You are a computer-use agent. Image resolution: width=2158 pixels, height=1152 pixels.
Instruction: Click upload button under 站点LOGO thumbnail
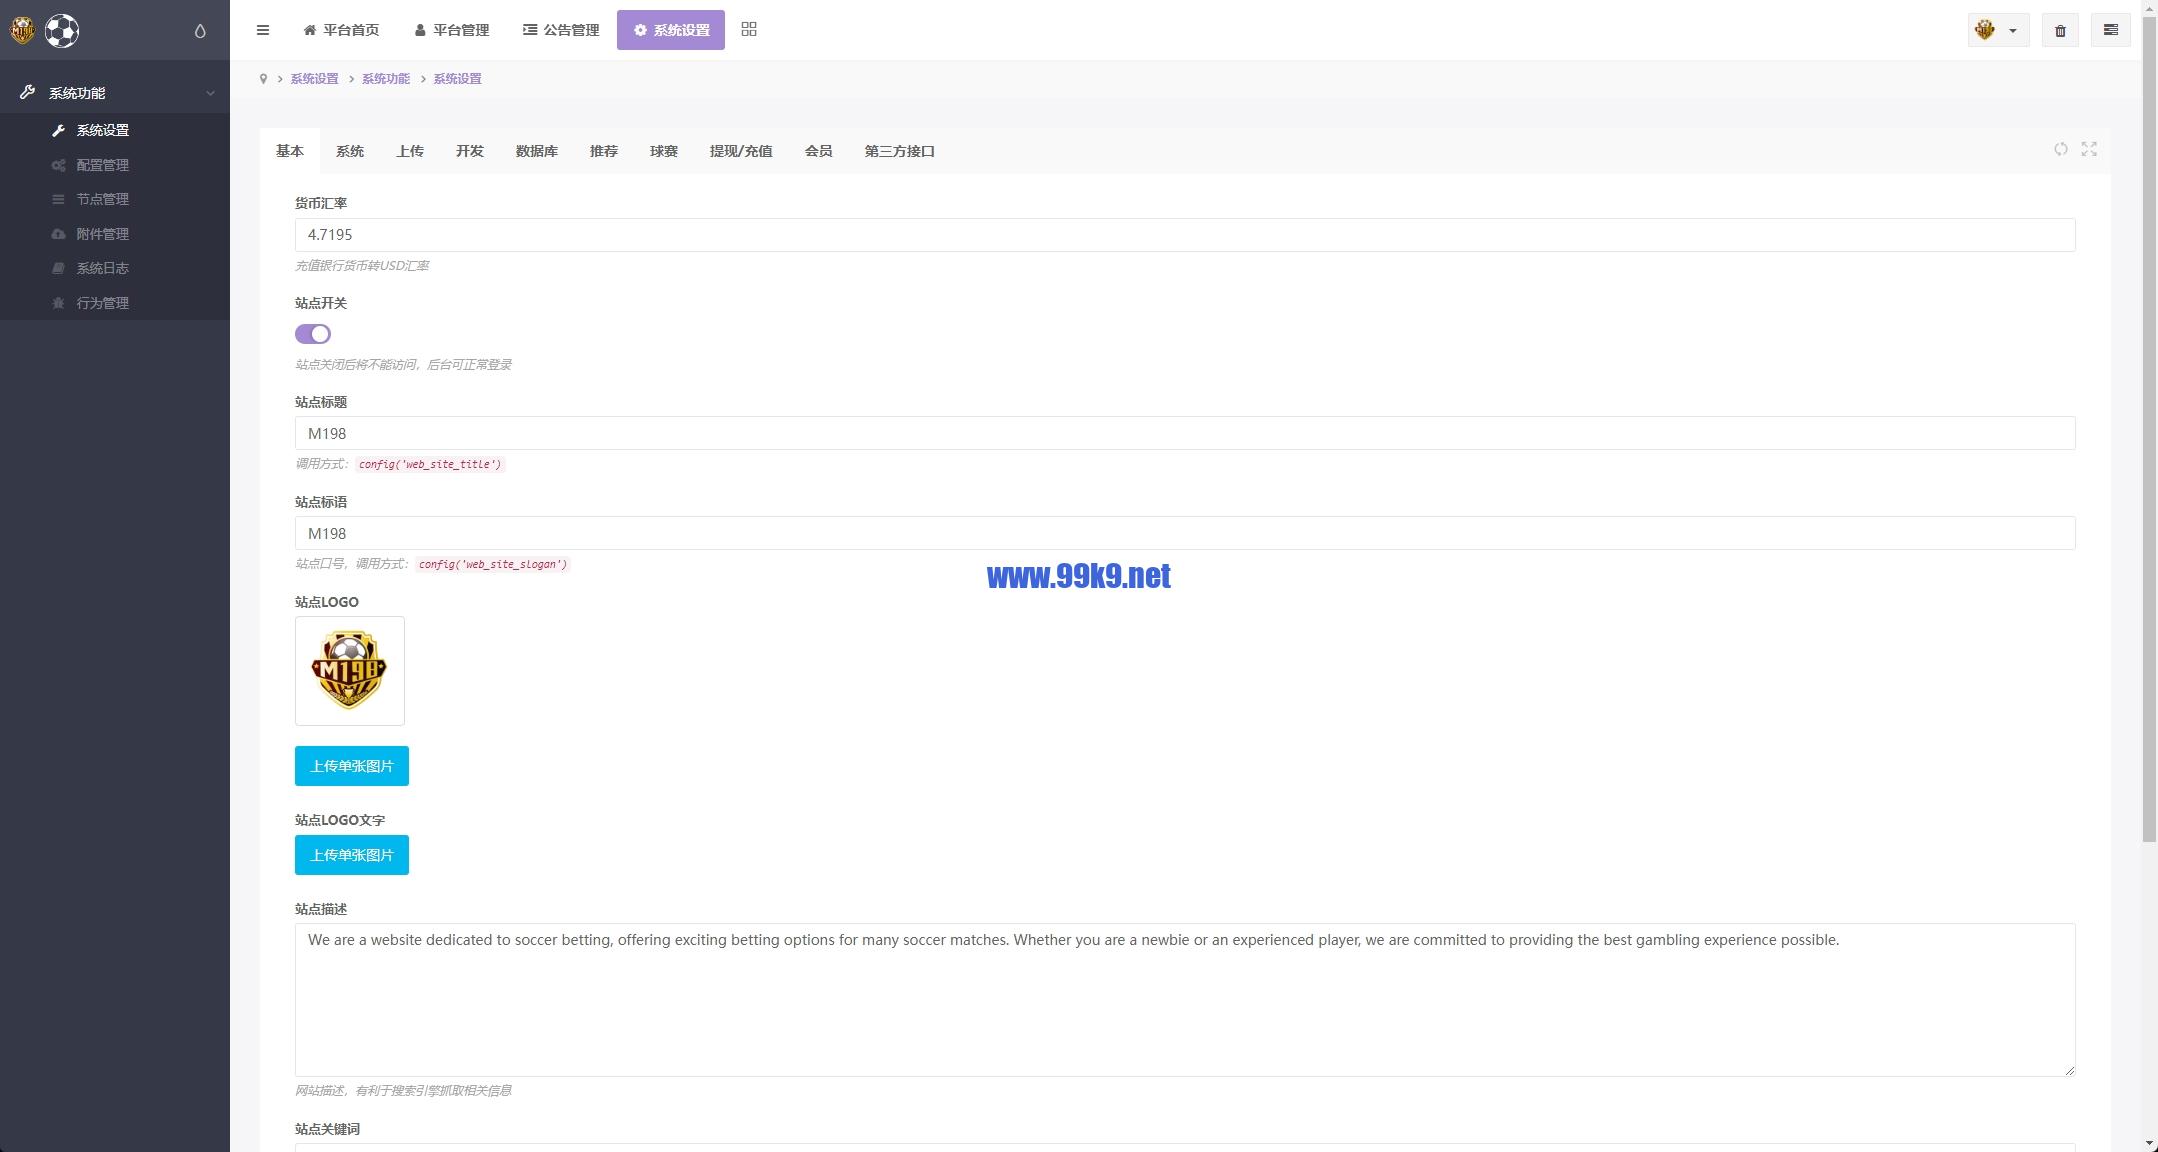(352, 766)
